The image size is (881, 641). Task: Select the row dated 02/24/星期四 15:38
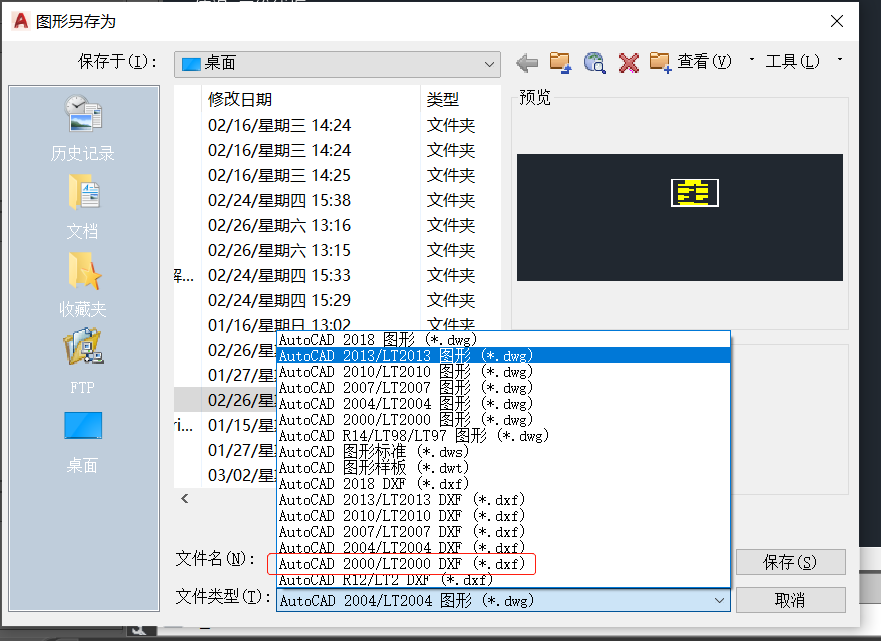337,201
